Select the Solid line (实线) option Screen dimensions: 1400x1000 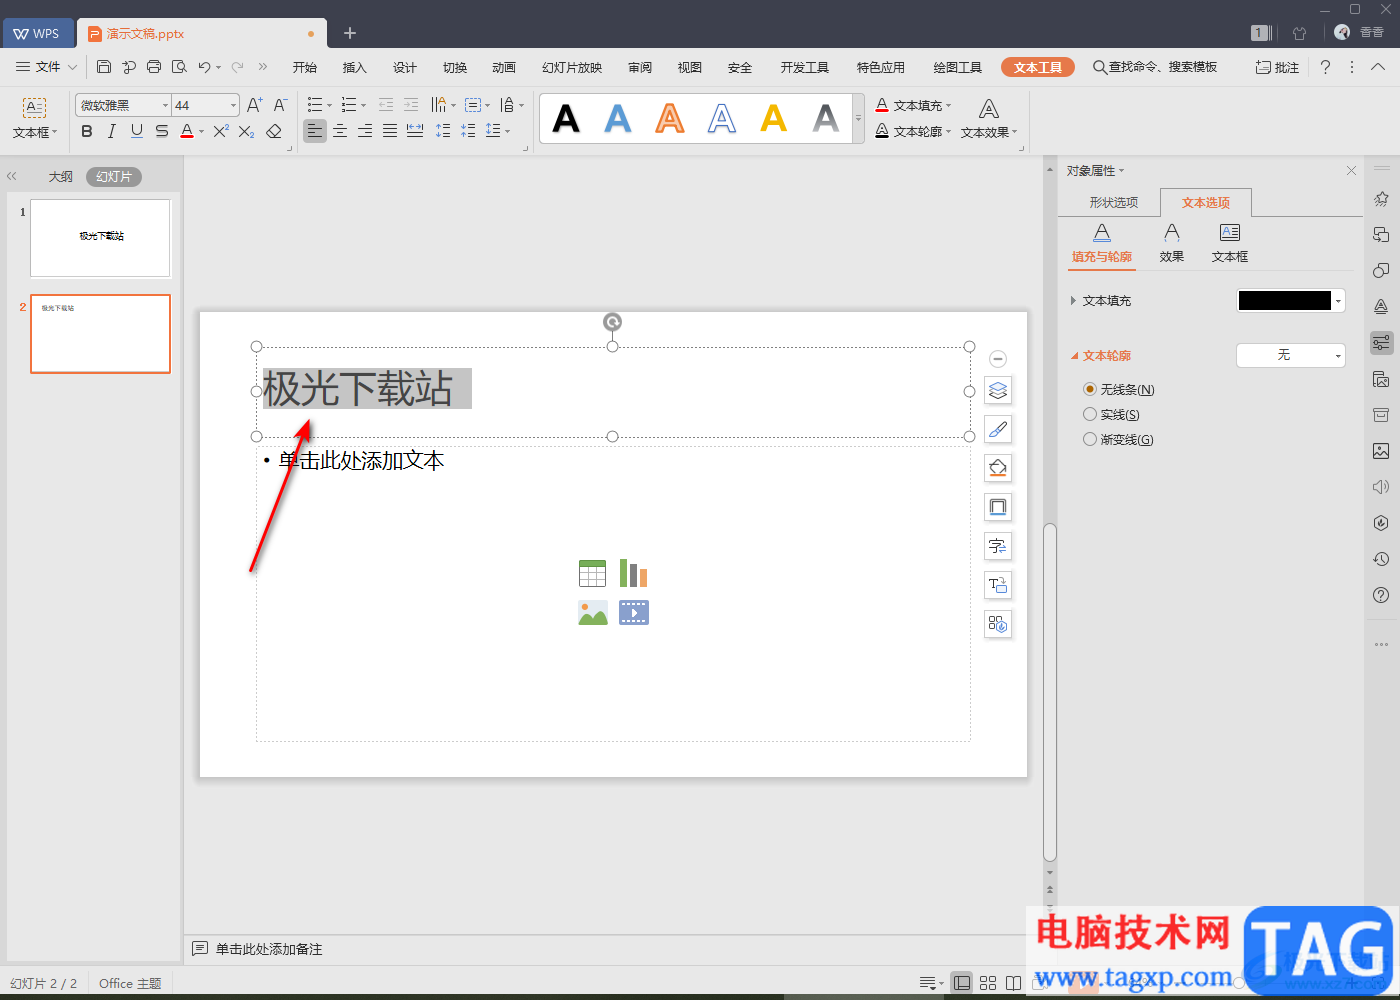coord(1112,414)
